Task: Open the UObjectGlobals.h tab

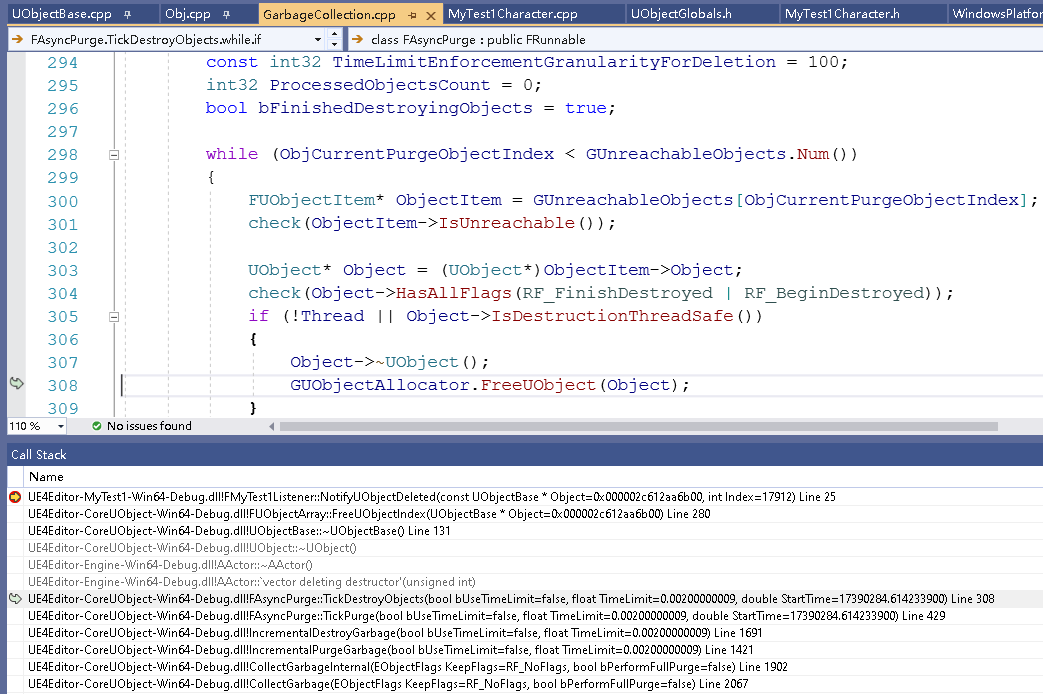Action: click(681, 14)
